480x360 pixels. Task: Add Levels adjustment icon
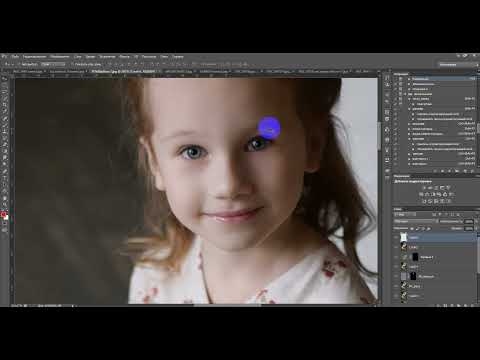pos(430,188)
